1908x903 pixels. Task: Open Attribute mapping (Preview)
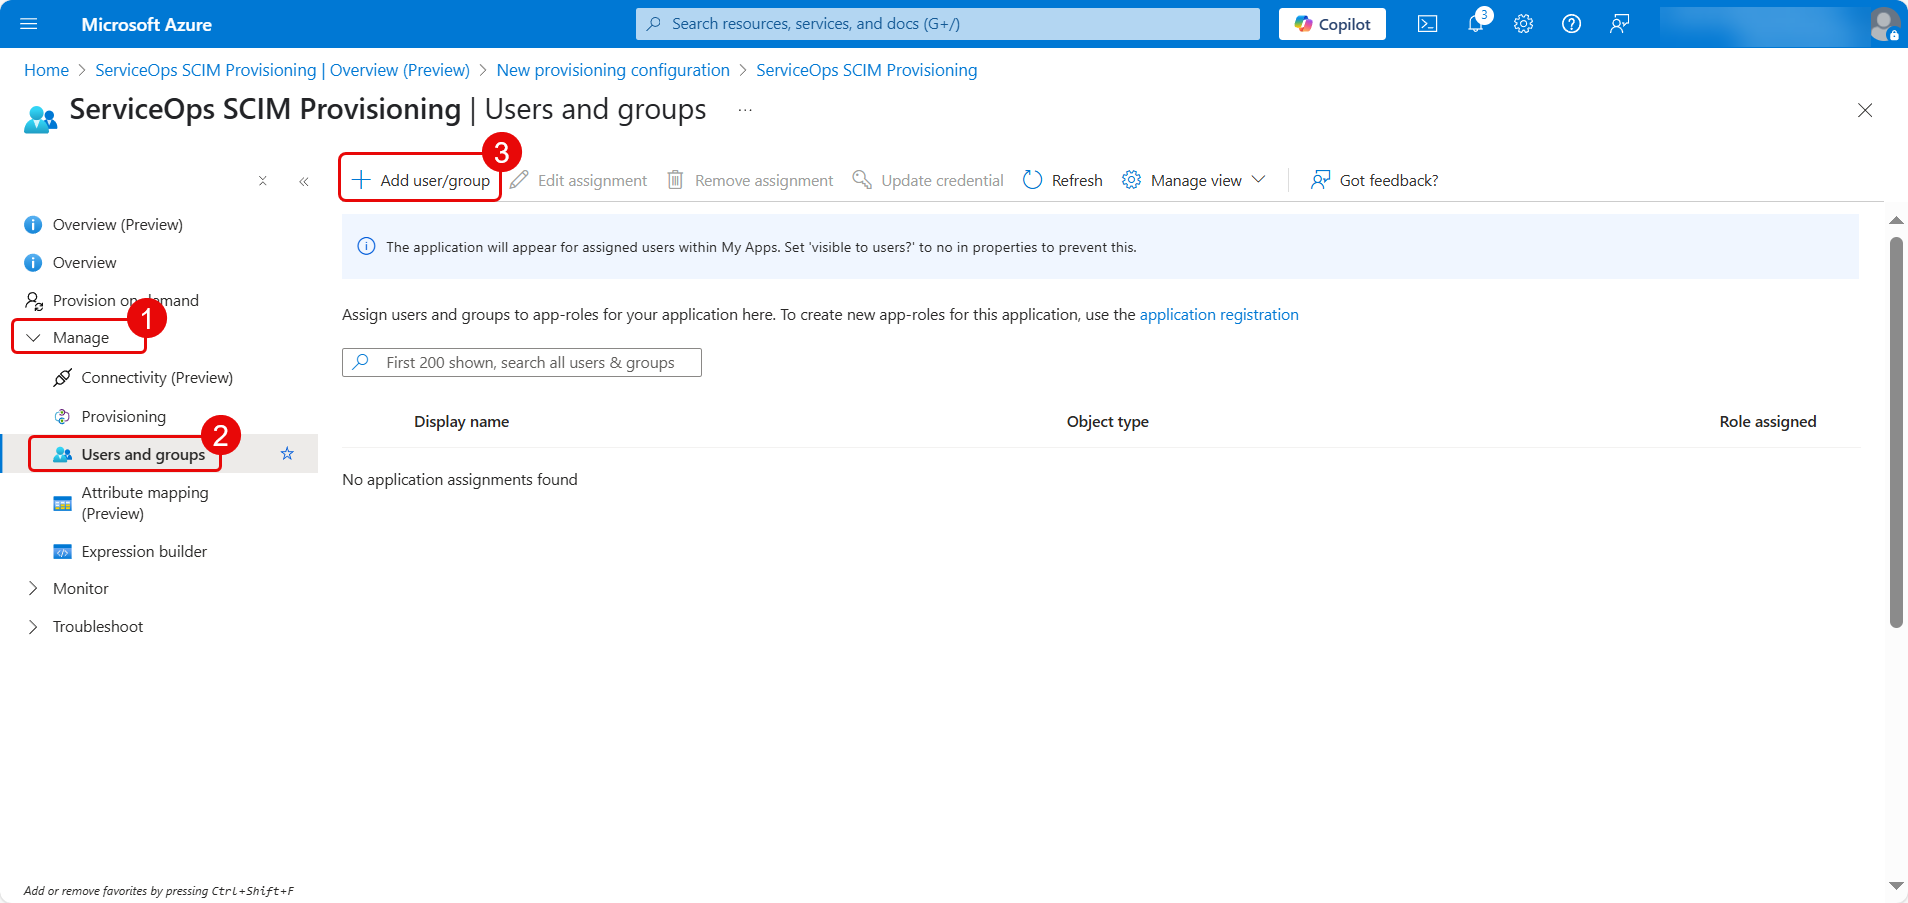point(144,503)
